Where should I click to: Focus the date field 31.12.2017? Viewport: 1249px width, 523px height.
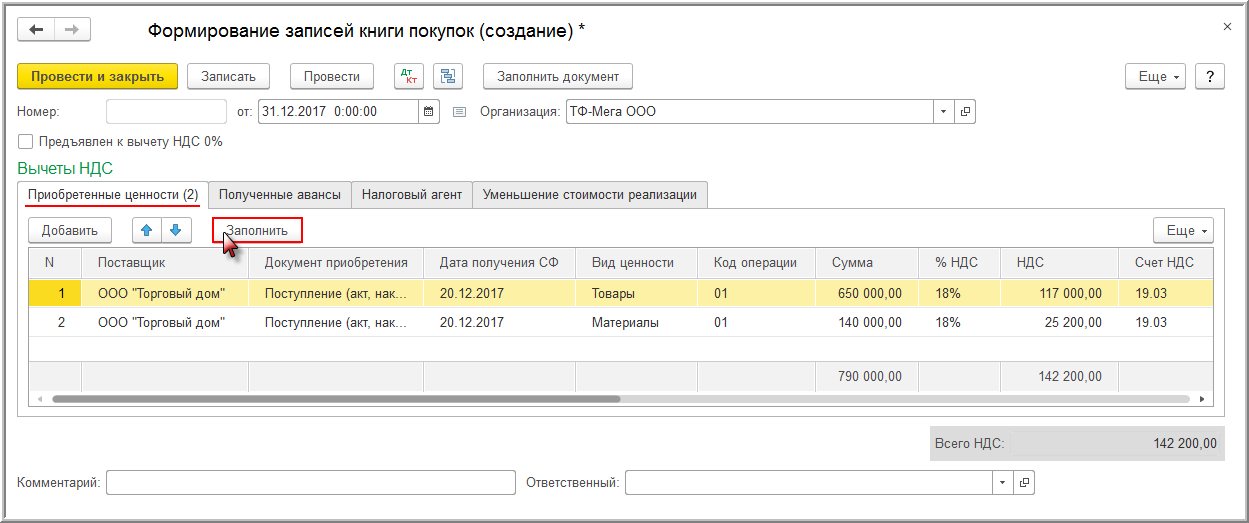(338, 111)
